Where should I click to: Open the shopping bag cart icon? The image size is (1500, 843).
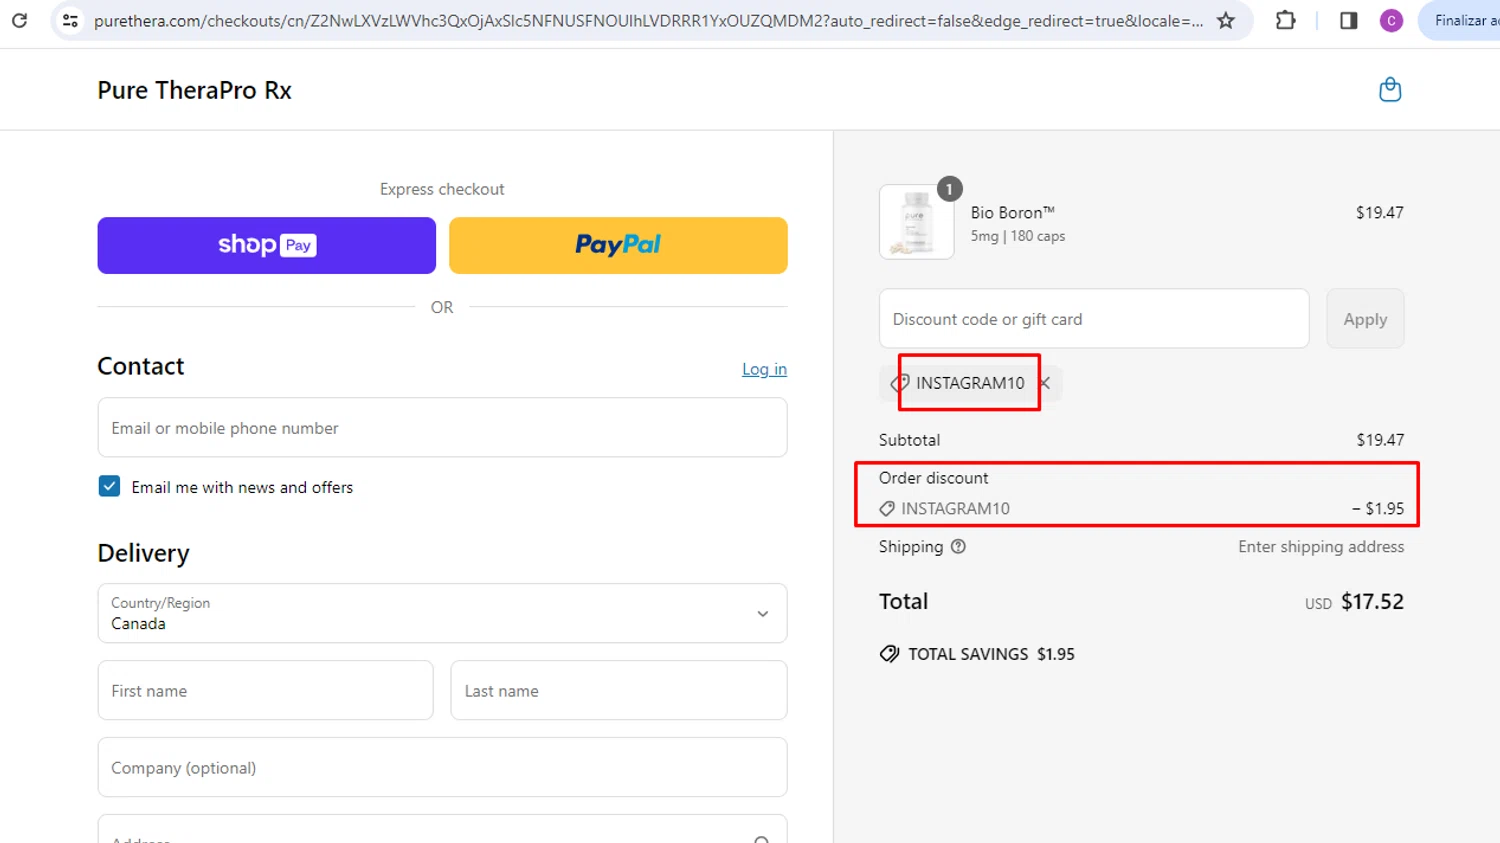tap(1390, 90)
